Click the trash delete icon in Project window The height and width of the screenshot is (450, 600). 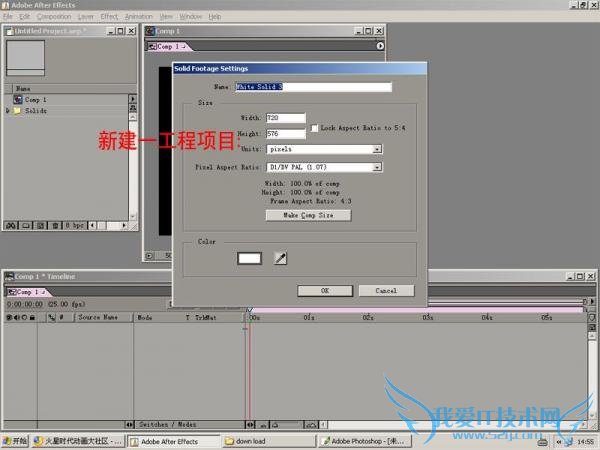(x=55, y=225)
